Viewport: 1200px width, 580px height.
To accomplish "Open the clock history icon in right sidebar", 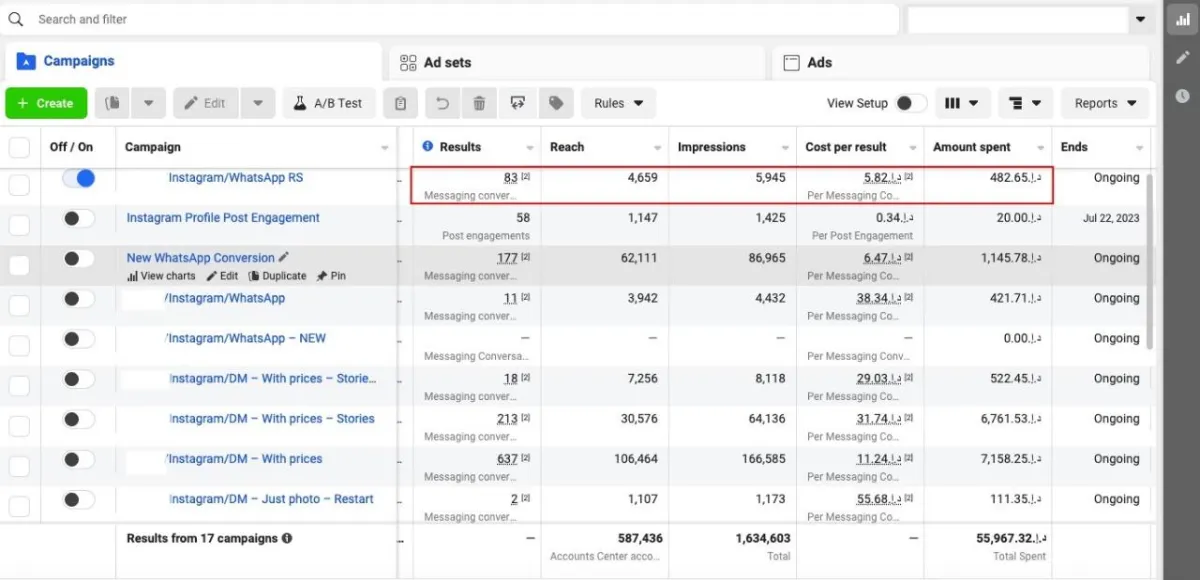I will pyautogui.click(x=1183, y=96).
